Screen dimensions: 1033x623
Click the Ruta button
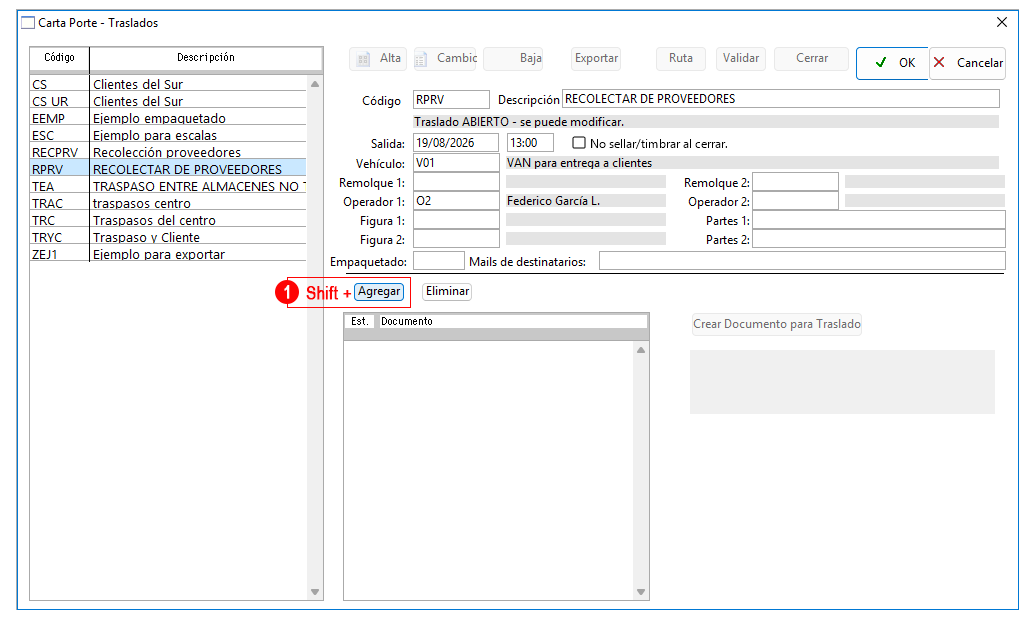click(x=681, y=59)
